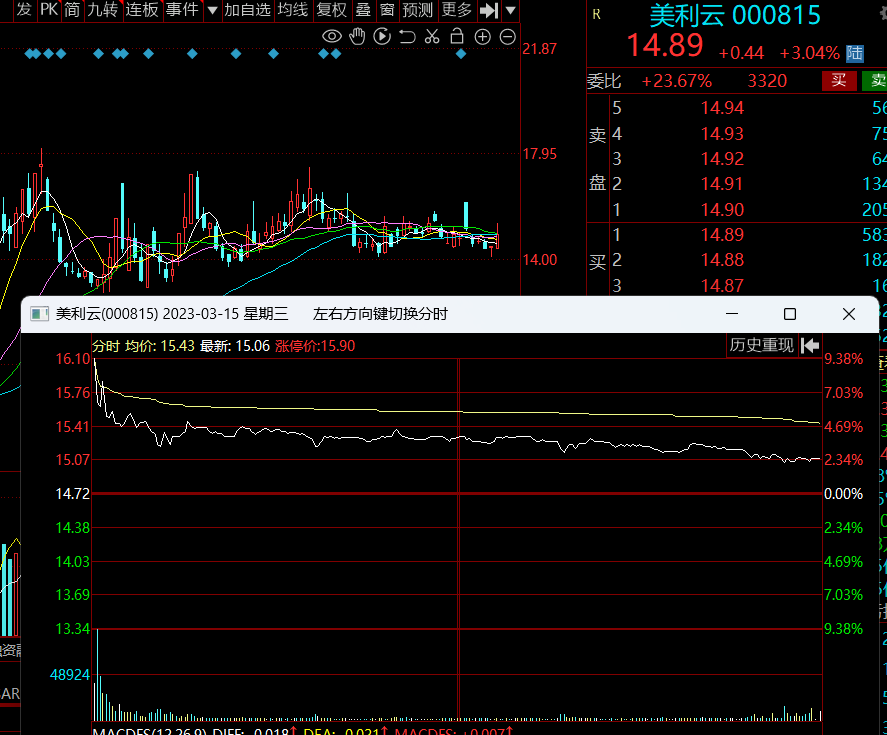
Task: Select the hand pan tool
Action: click(x=357, y=37)
